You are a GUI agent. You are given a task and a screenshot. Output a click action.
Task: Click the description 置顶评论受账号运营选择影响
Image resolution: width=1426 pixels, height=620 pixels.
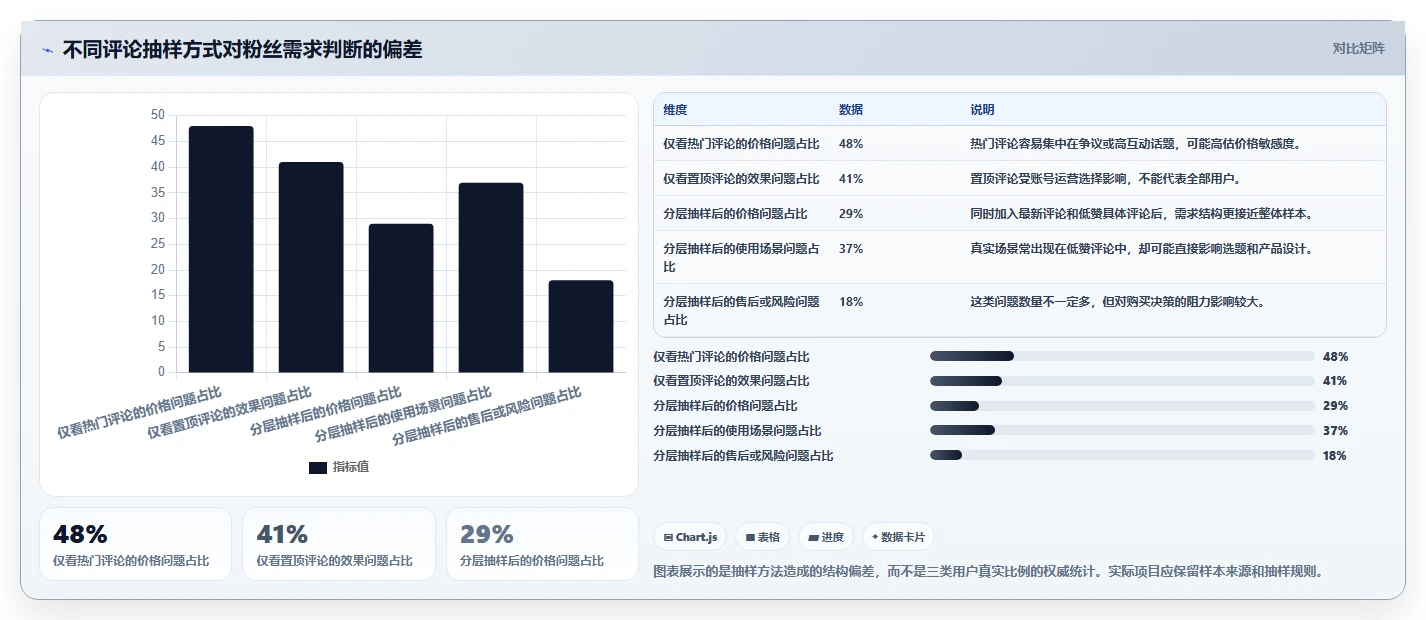click(1105, 179)
